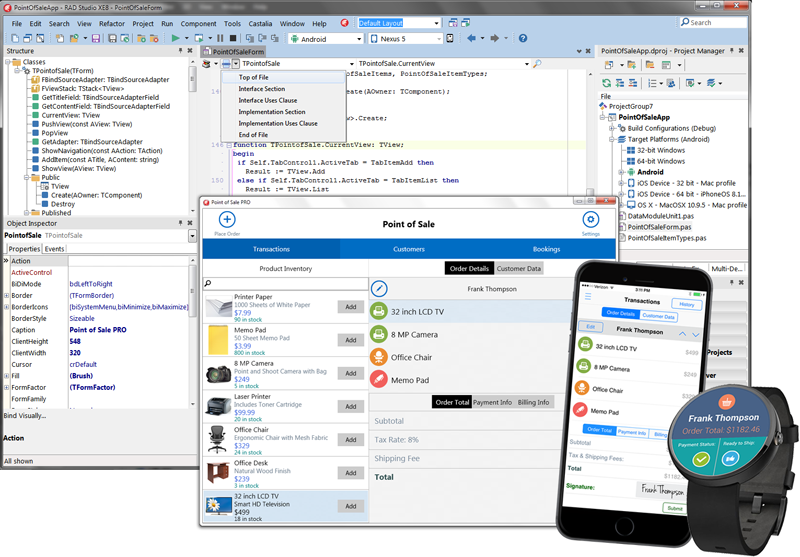Click the edit pencil icon beside Frank Thompson
This screenshot has height=557, width=800.
click(379, 289)
